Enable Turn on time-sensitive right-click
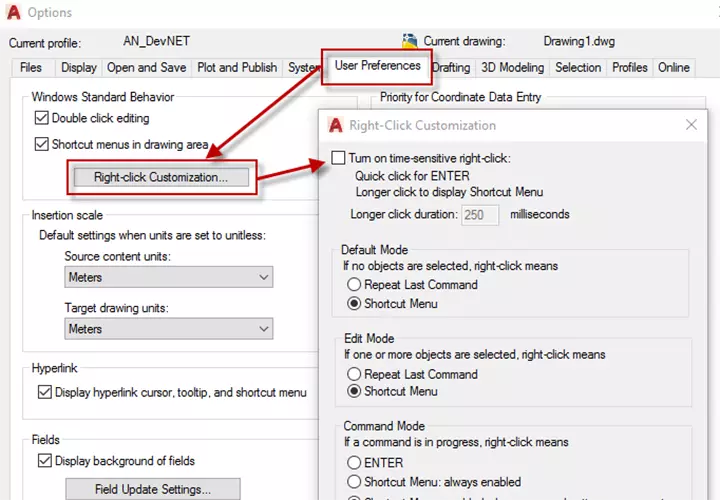Screen dimensions: 720x500 click(338, 158)
